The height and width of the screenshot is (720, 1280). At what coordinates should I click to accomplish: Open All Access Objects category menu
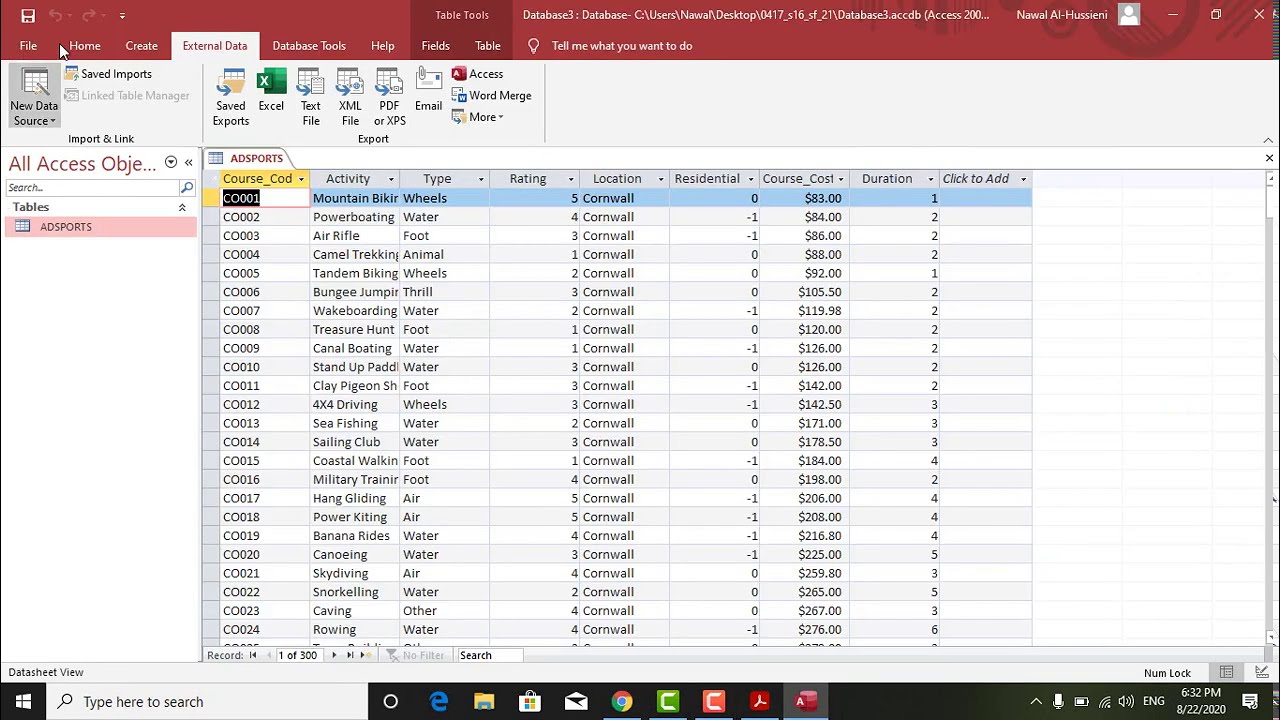point(171,163)
